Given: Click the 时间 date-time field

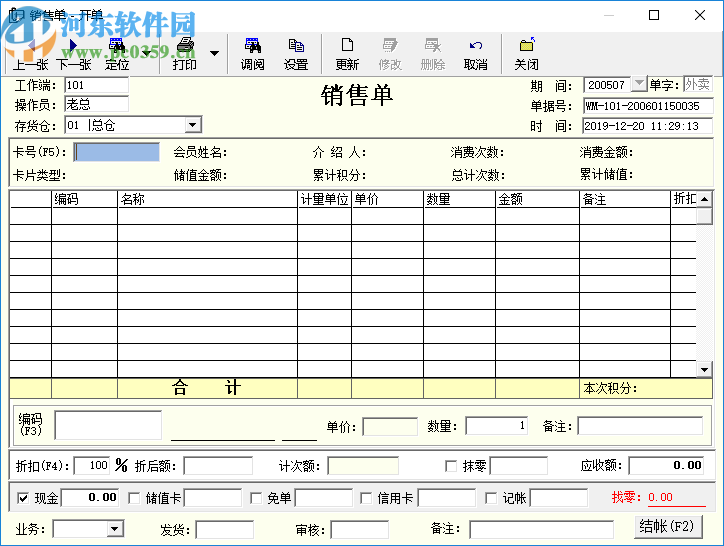Looking at the screenshot, I should pyautogui.click(x=648, y=126).
